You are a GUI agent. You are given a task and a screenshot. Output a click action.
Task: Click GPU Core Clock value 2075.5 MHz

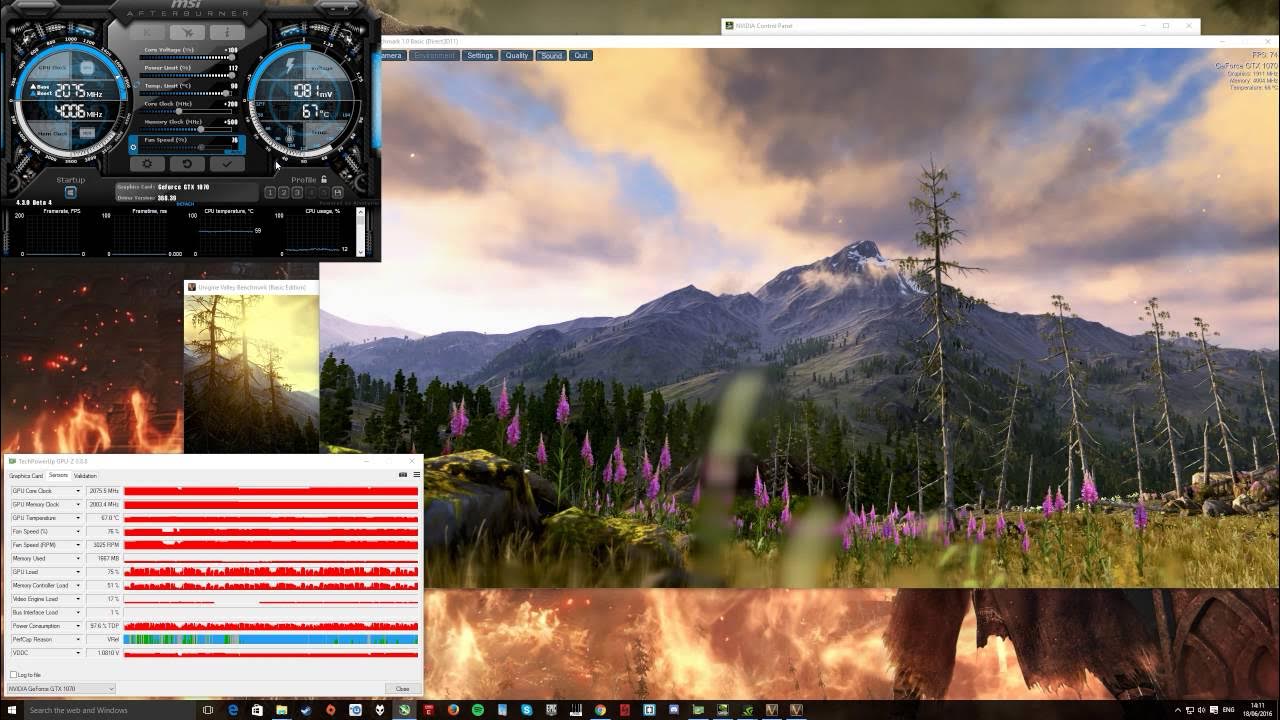pos(103,491)
